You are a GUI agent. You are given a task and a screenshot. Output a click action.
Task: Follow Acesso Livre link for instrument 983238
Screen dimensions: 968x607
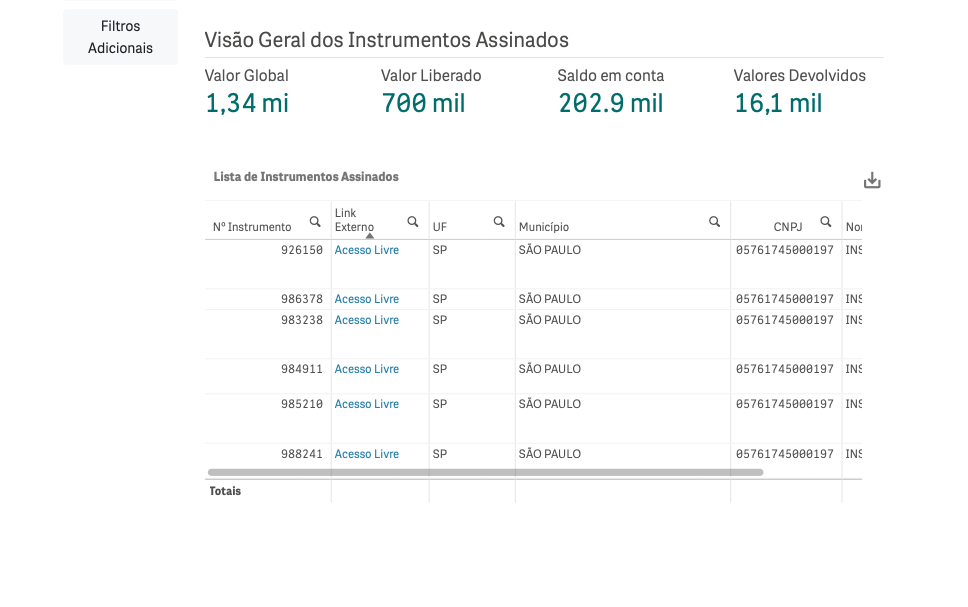[366, 320]
